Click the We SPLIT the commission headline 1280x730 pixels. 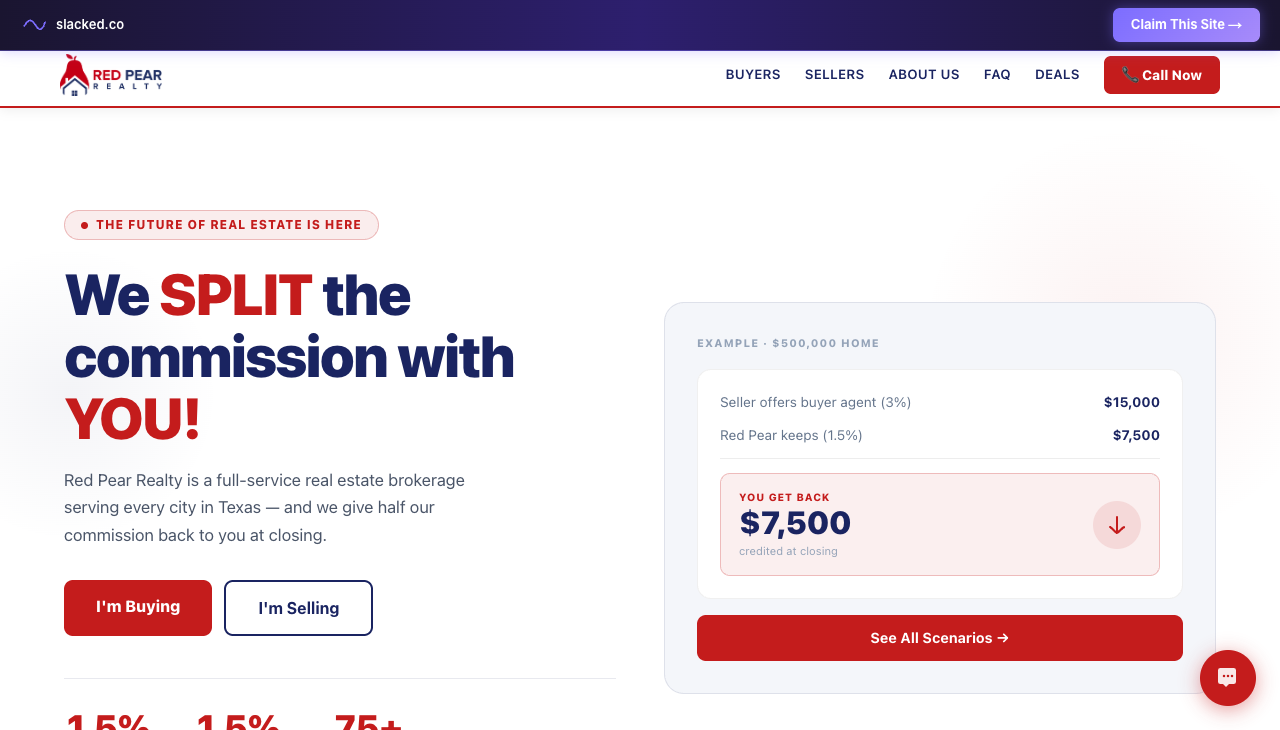(x=289, y=356)
